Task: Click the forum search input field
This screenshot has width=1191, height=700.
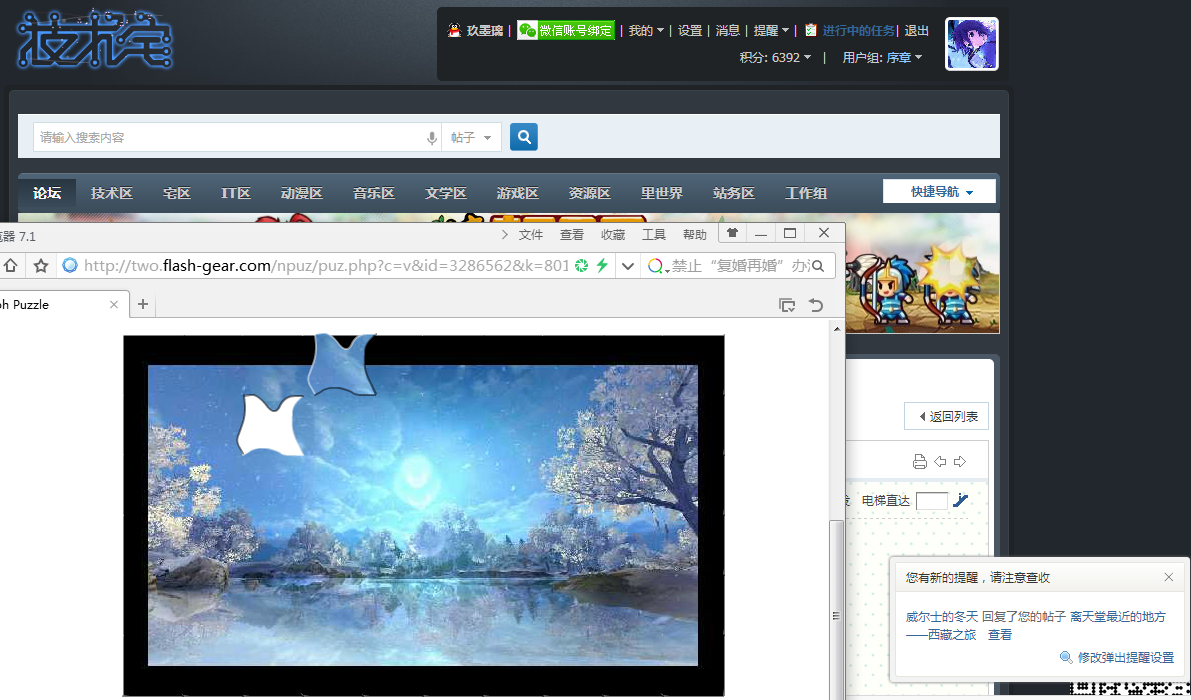Action: tap(230, 138)
